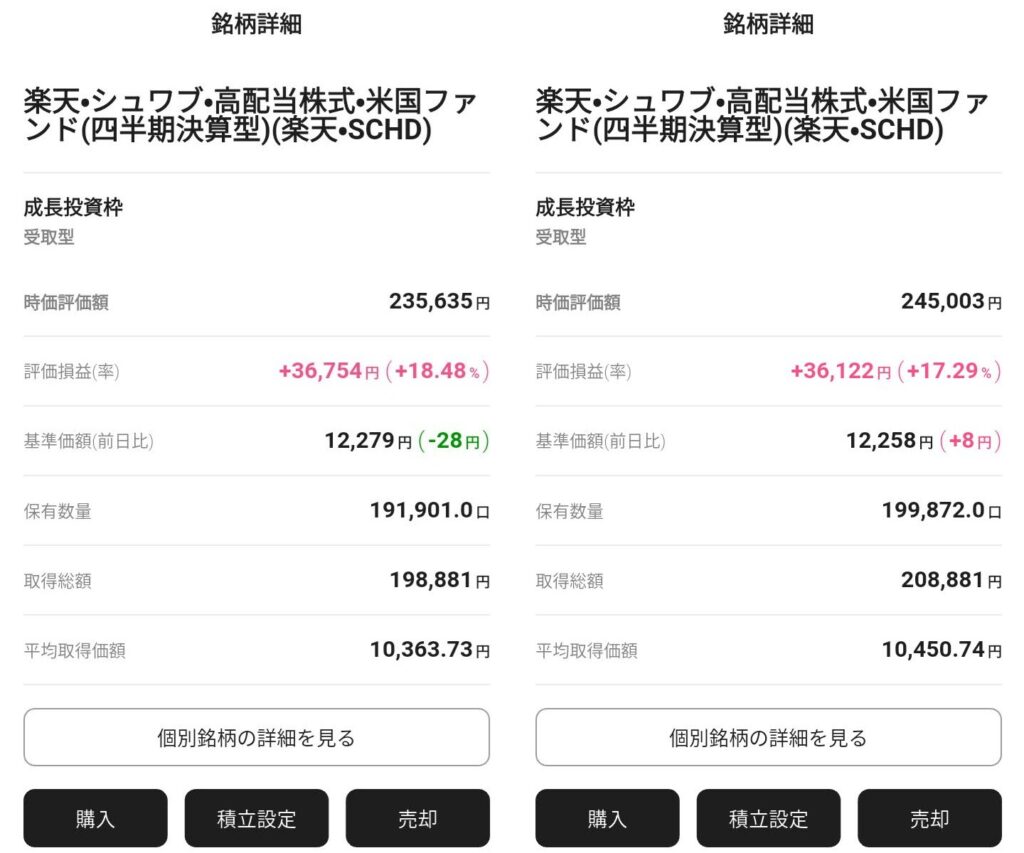Click the 245,003円 market value amount

pyautogui.click(x=950, y=301)
